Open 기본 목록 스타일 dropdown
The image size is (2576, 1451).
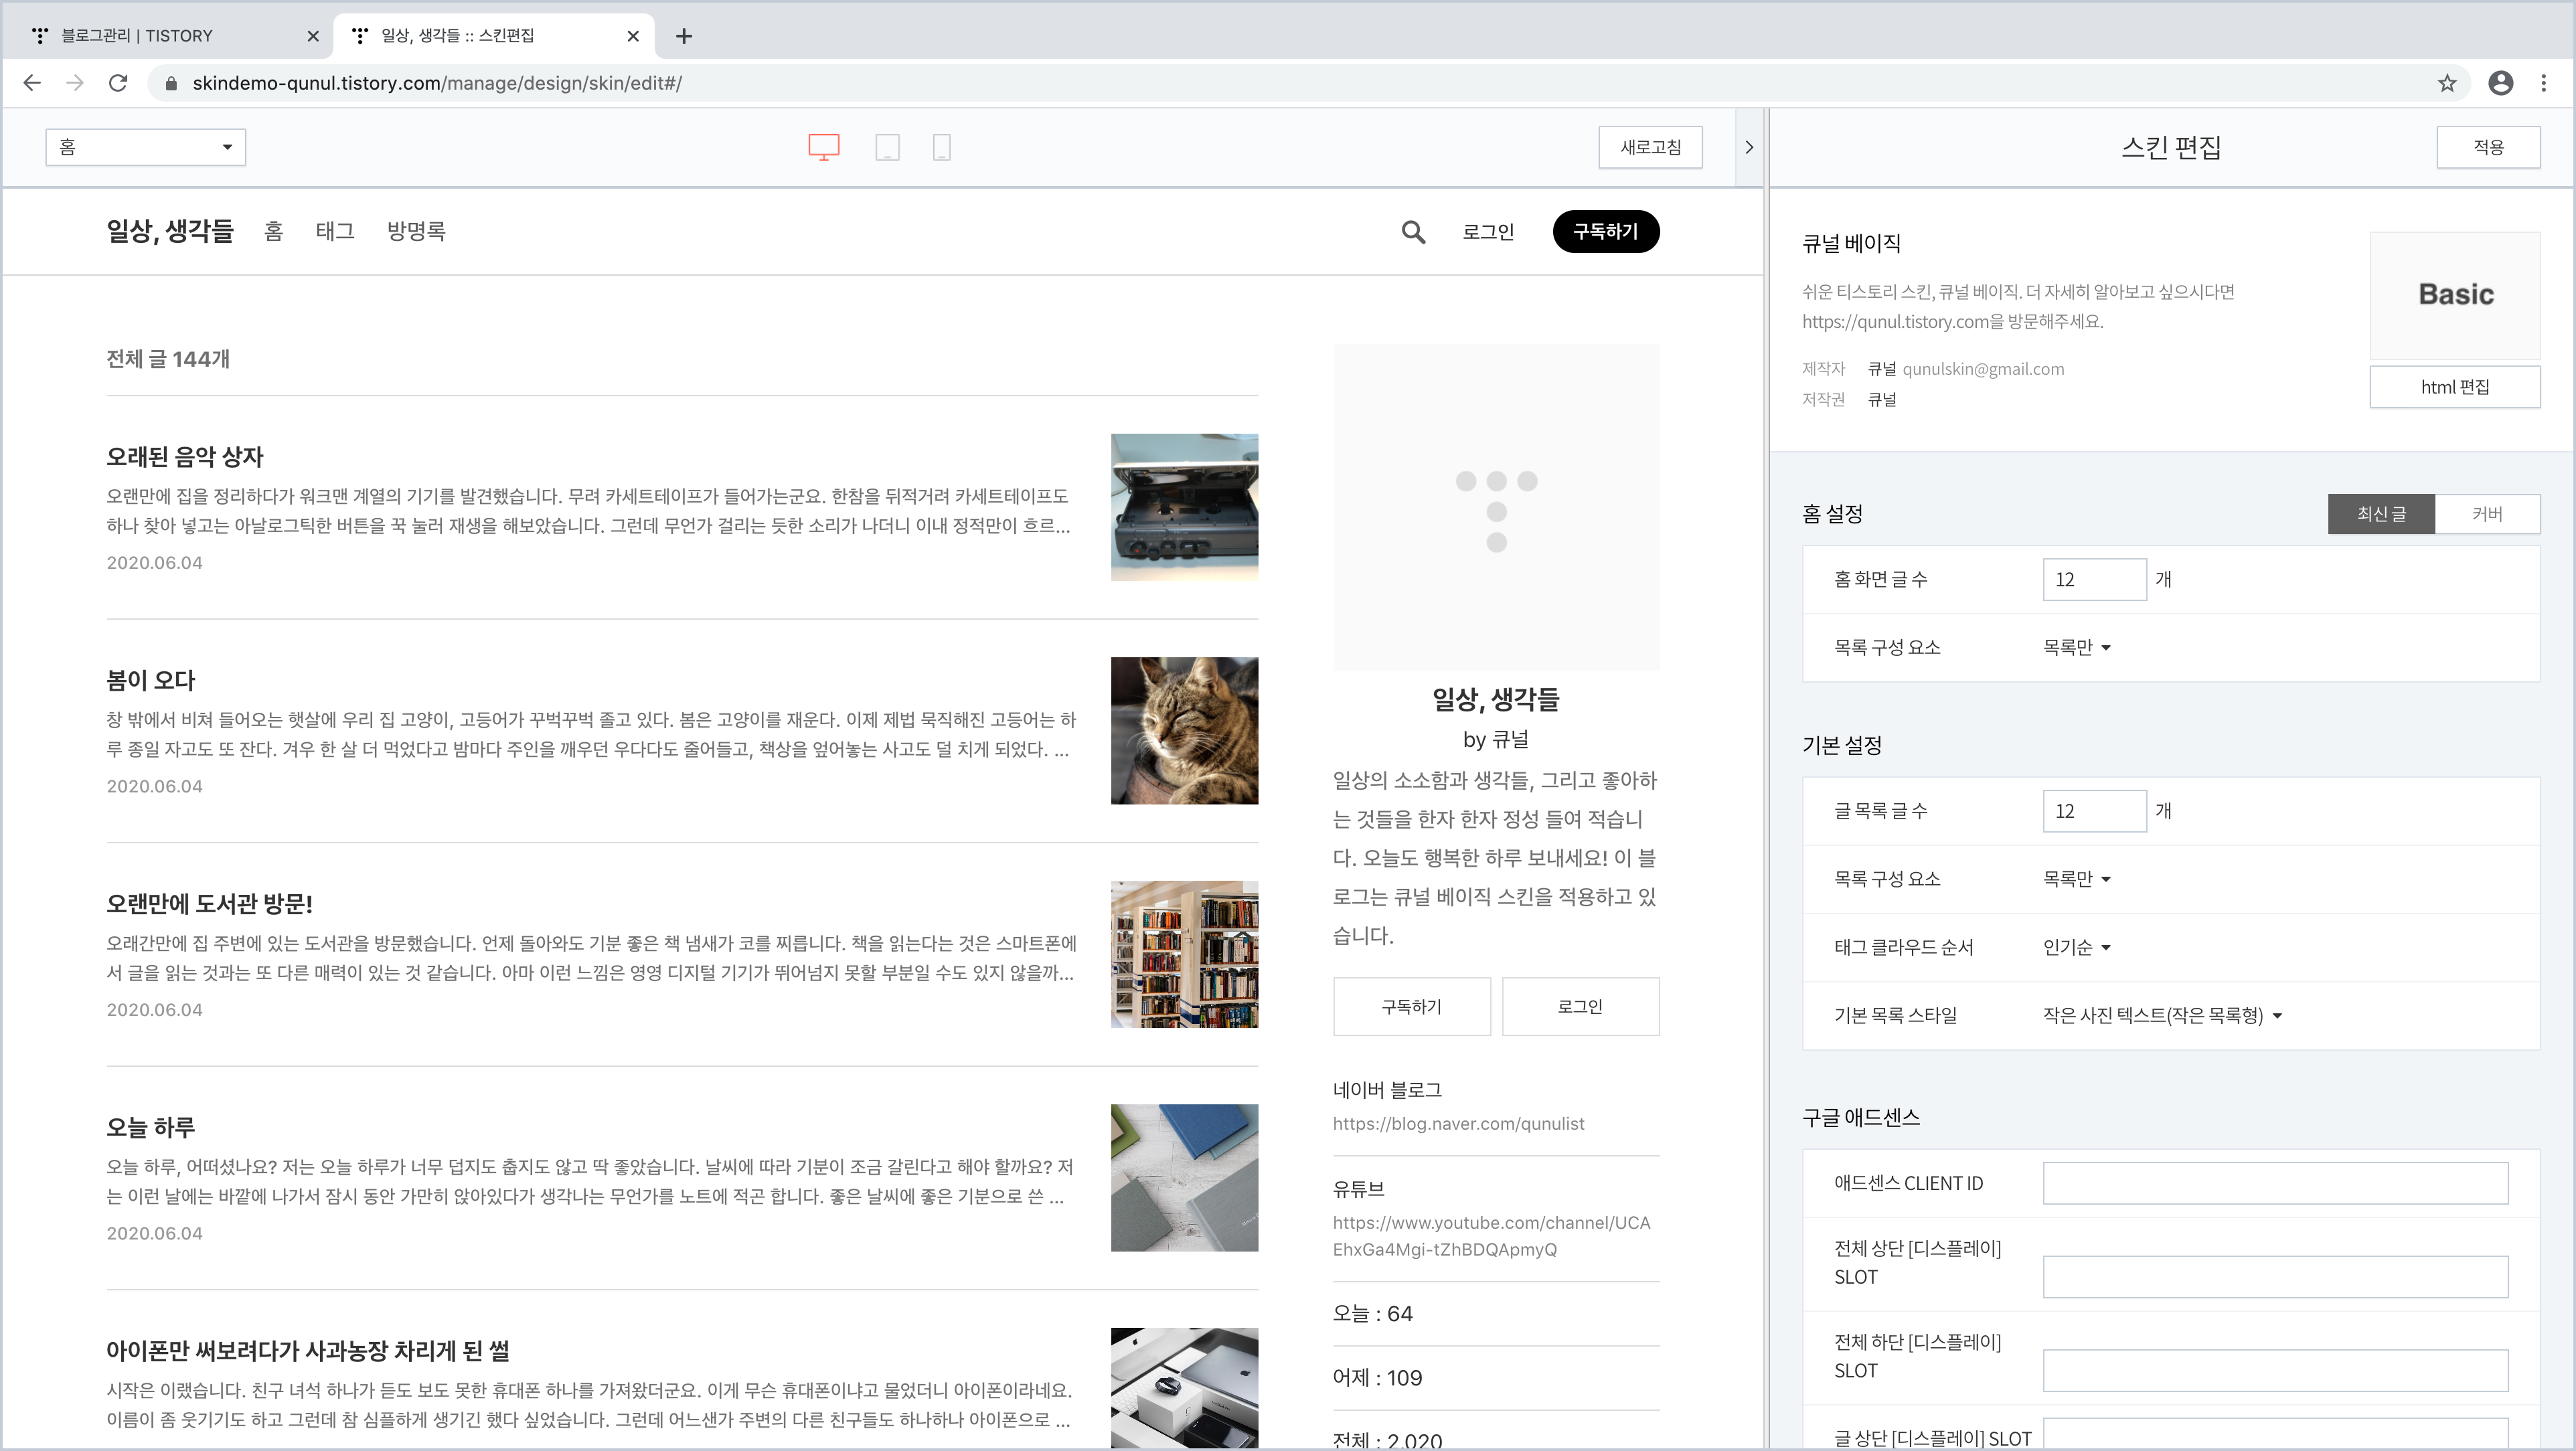point(2161,1015)
